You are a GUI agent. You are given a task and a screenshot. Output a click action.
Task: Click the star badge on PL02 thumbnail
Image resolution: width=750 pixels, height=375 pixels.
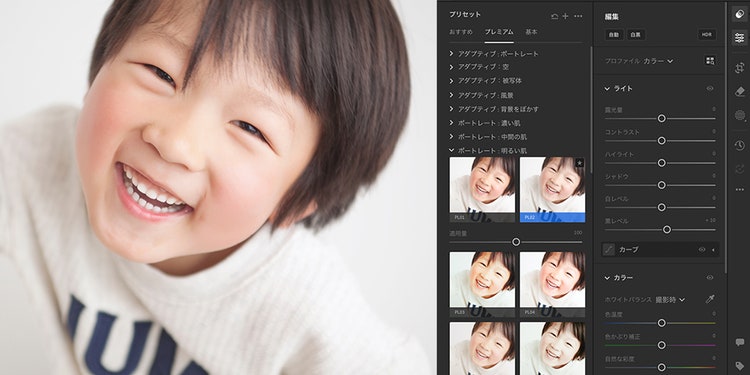click(579, 163)
